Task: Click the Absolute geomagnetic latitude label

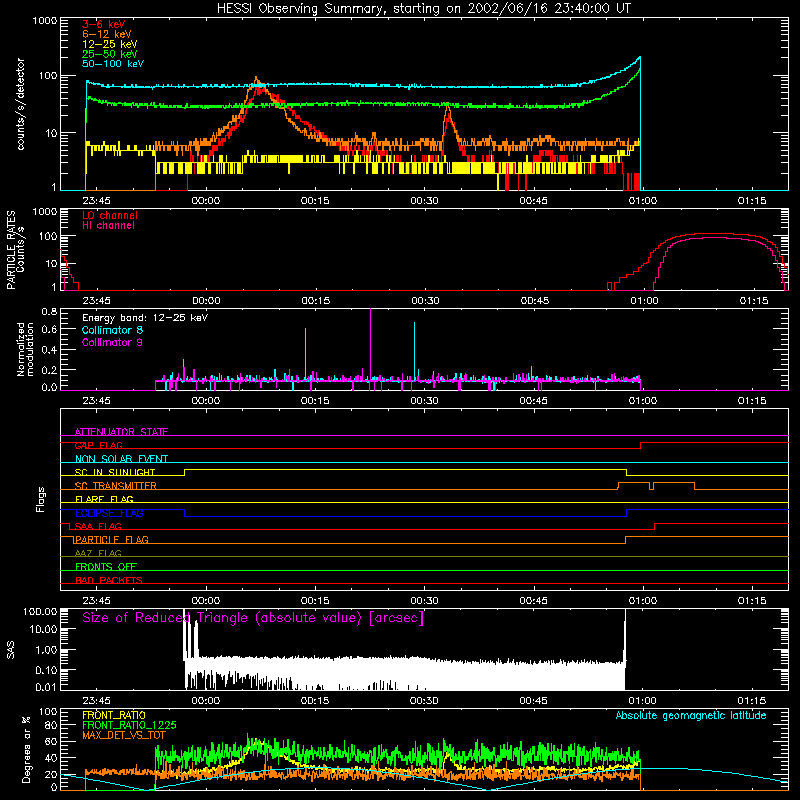Action: (x=691, y=715)
